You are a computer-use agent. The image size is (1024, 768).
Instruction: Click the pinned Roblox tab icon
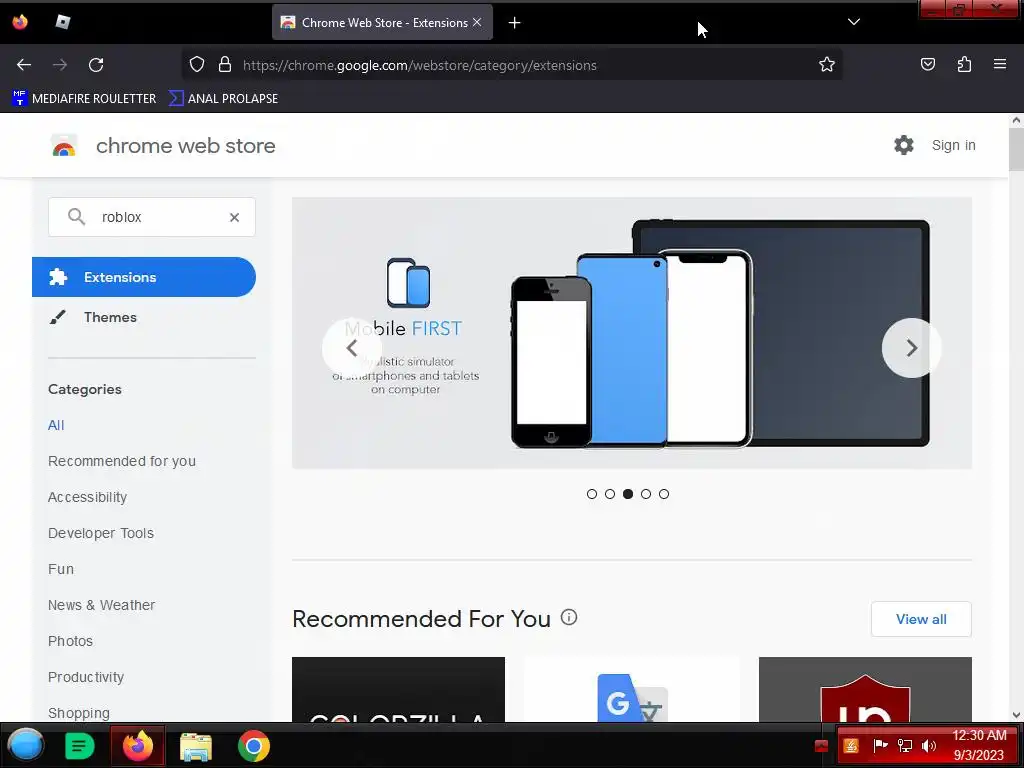point(63,22)
